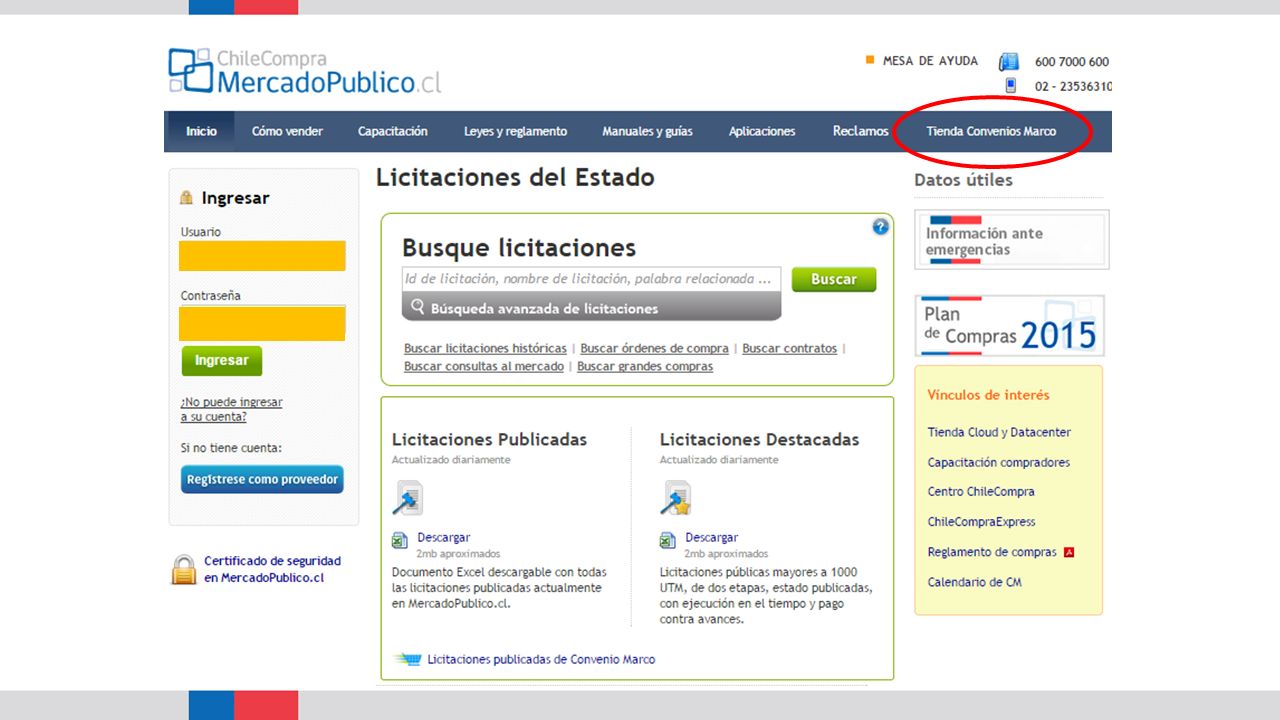The height and width of the screenshot is (720, 1280).
Task: Click ¿No puede ingresar a su cuenta? link
Action: [231, 409]
